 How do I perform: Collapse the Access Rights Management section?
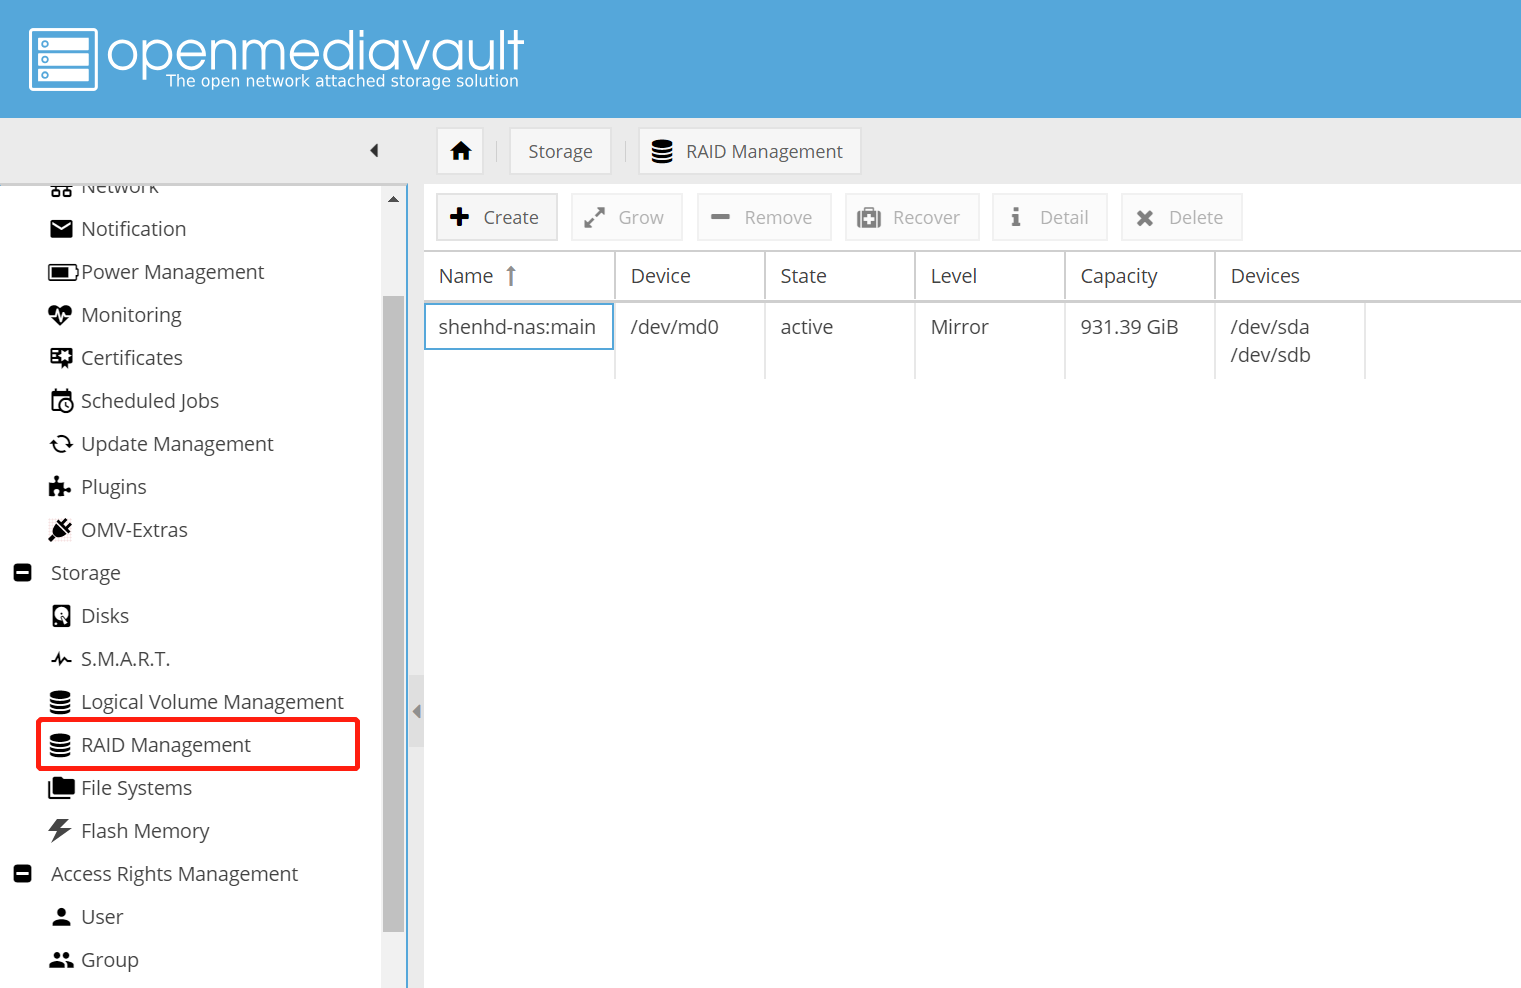click(x=23, y=874)
